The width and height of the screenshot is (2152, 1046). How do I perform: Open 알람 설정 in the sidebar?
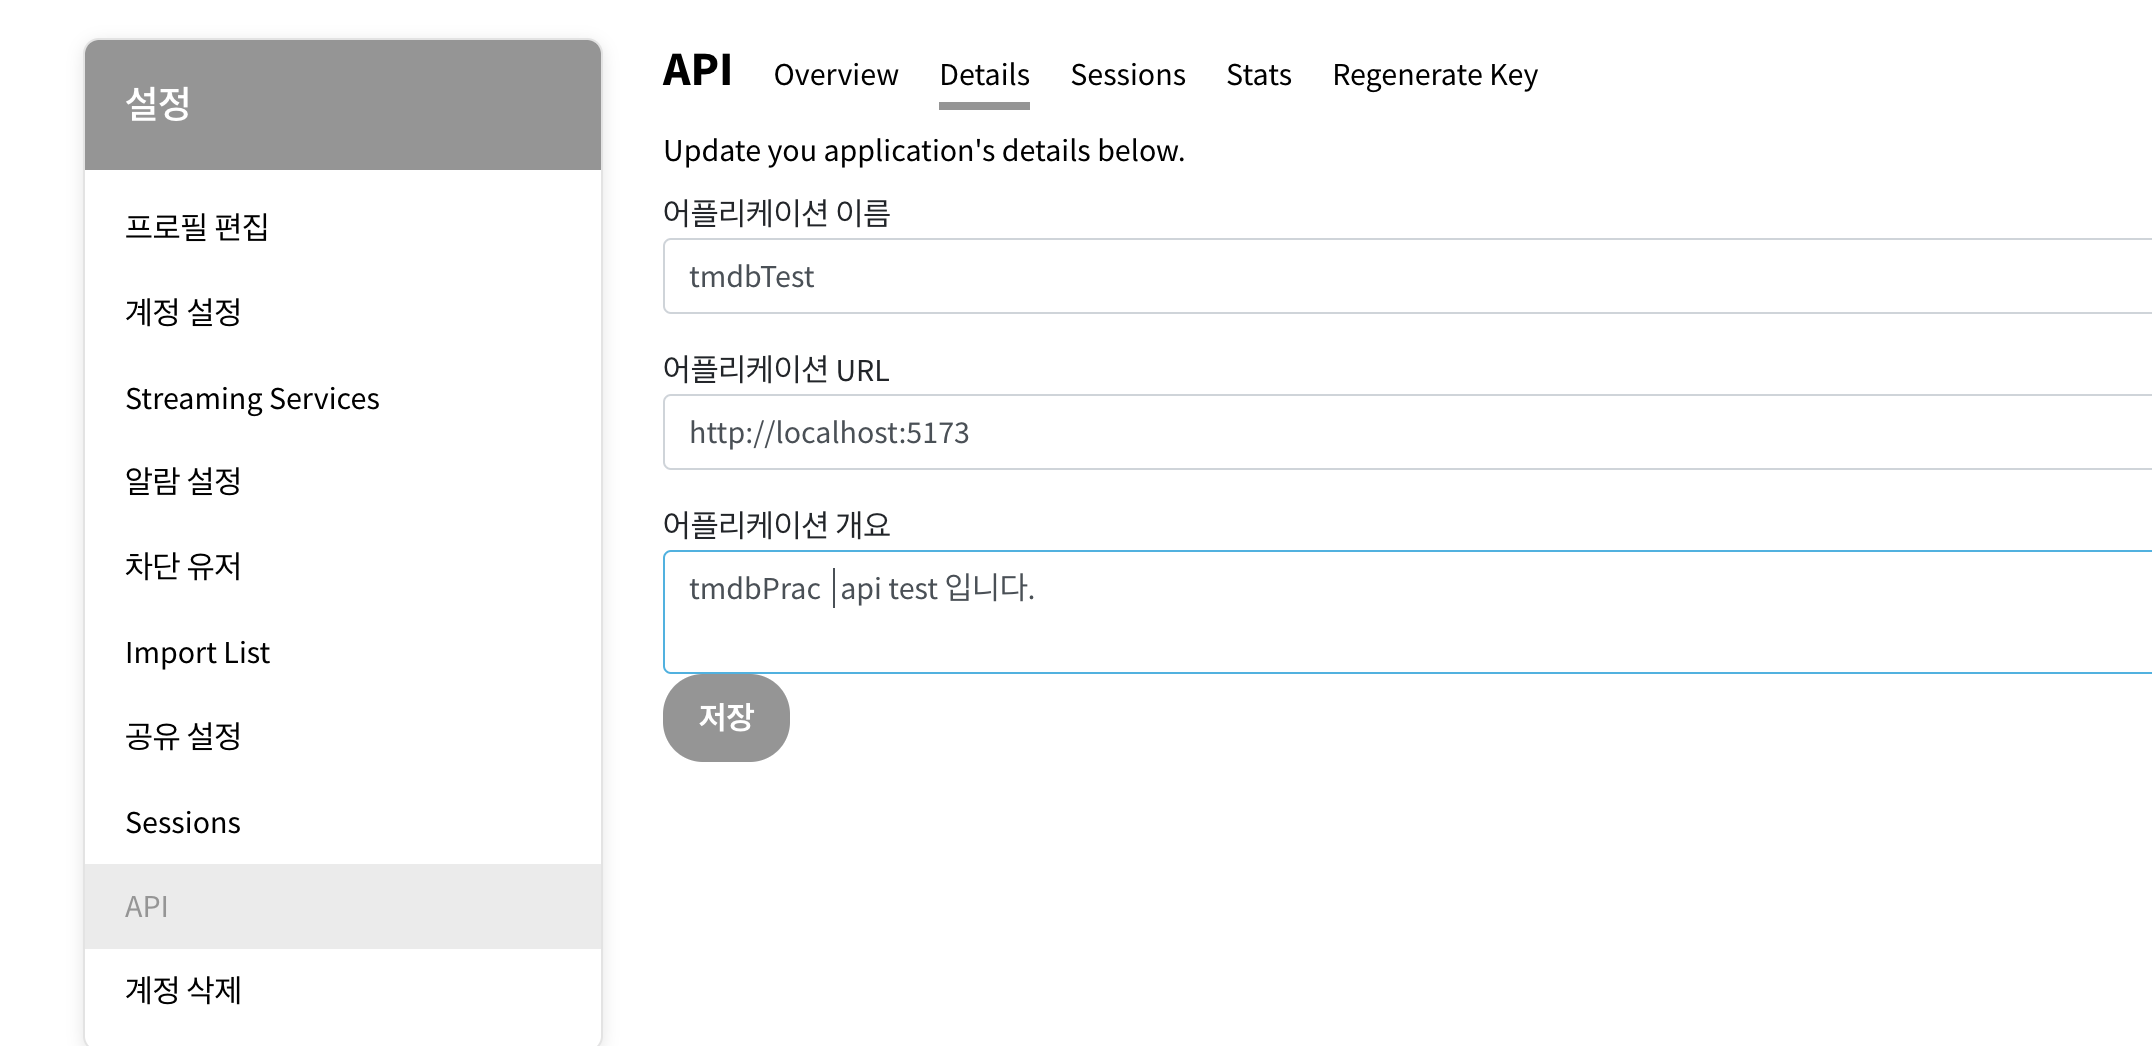point(183,482)
